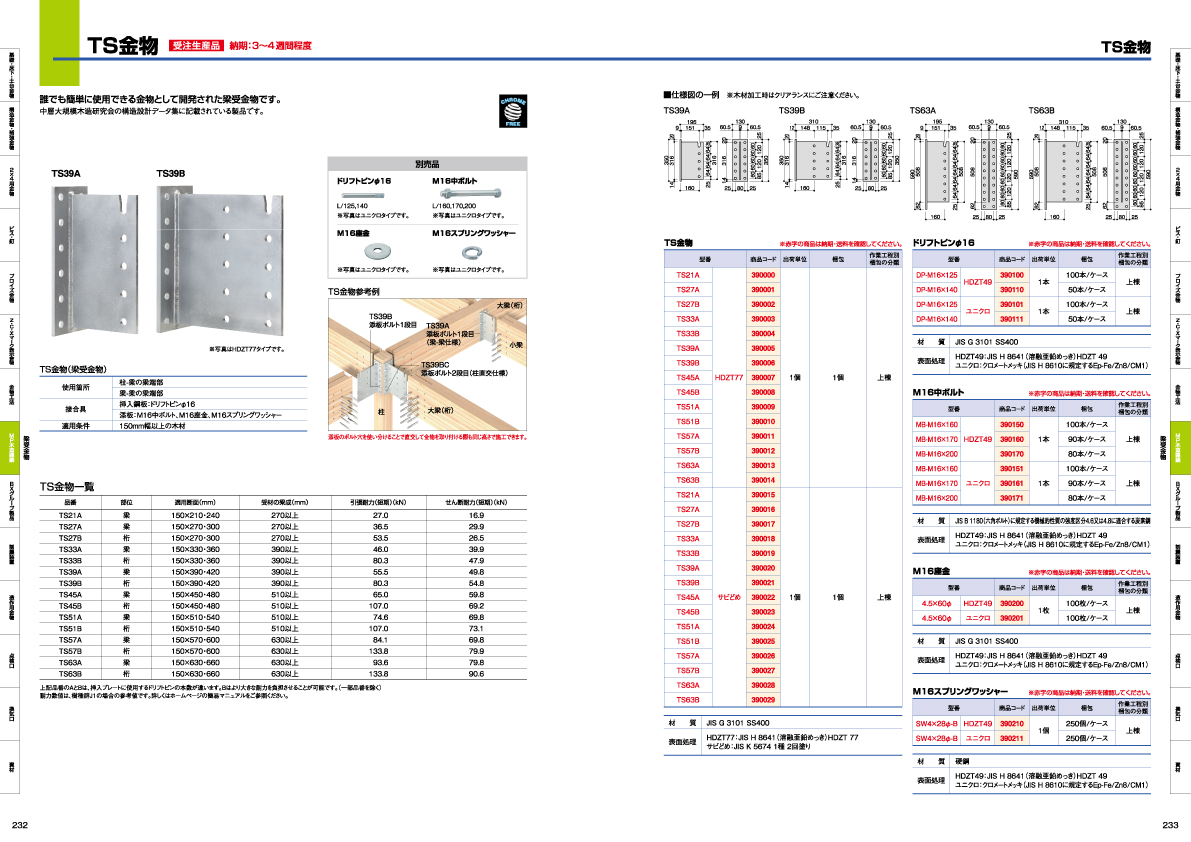Select spring washer code 390211
This screenshot has width=1191, height=842.
1012,738
